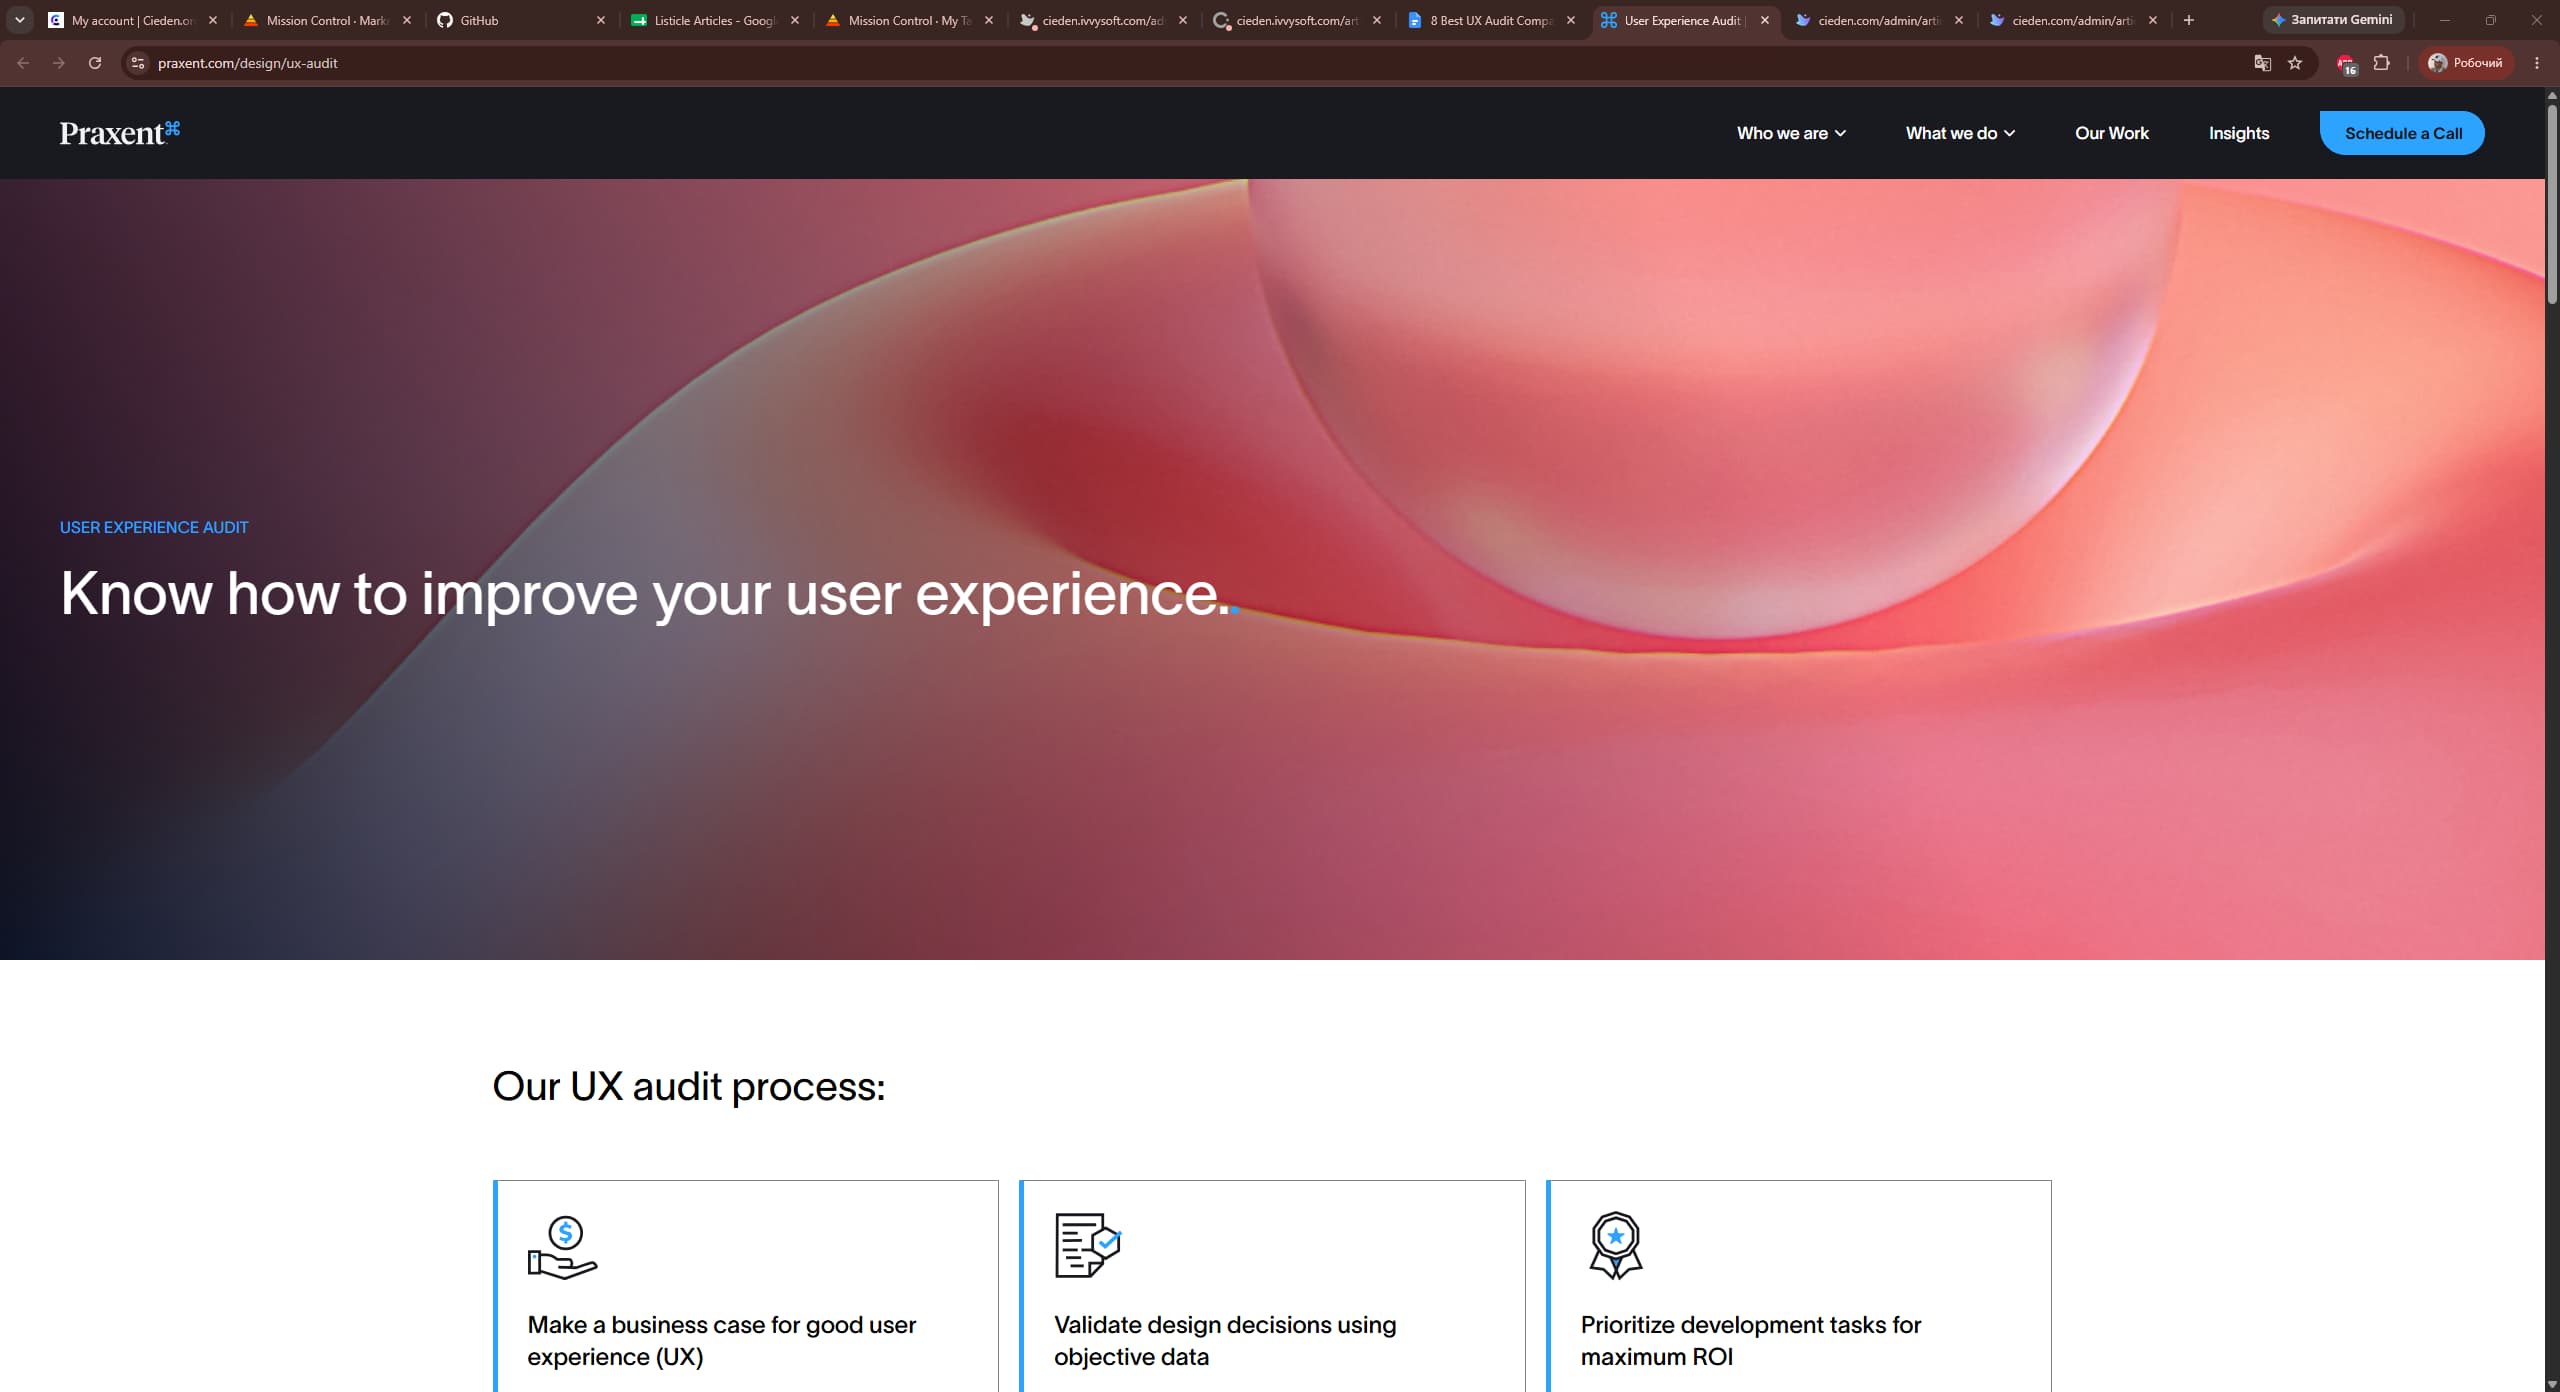This screenshot has height=1392, width=2560.
Task: Go back with browser back arrow
Action: point(23,63)
